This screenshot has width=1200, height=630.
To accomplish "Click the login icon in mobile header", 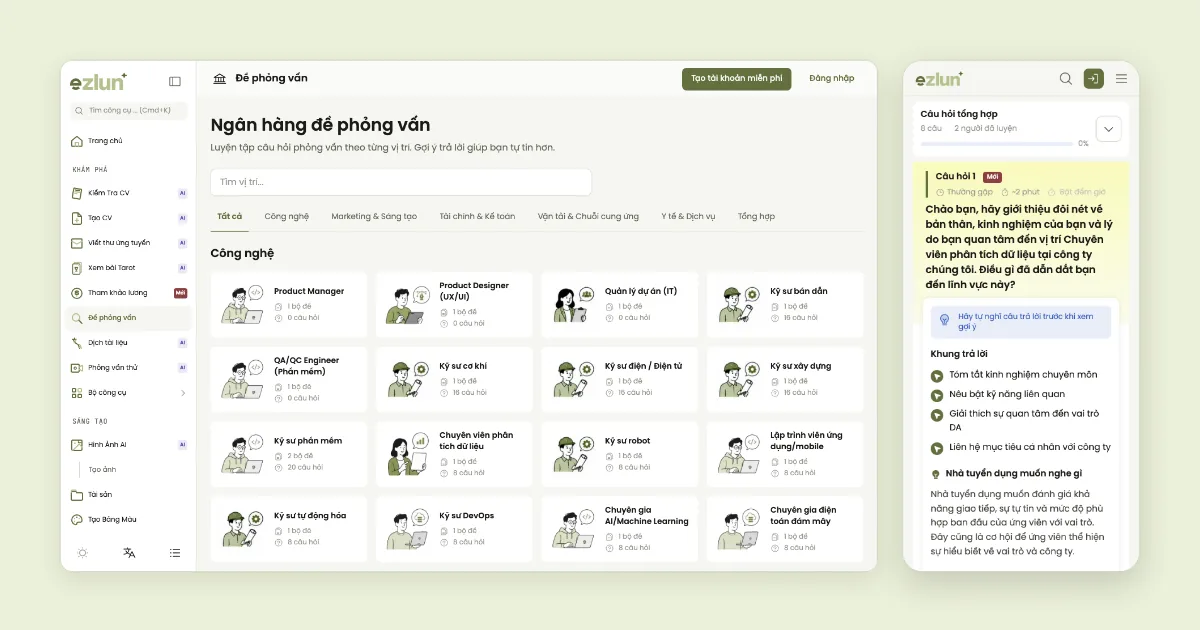I will point(1093,79).
